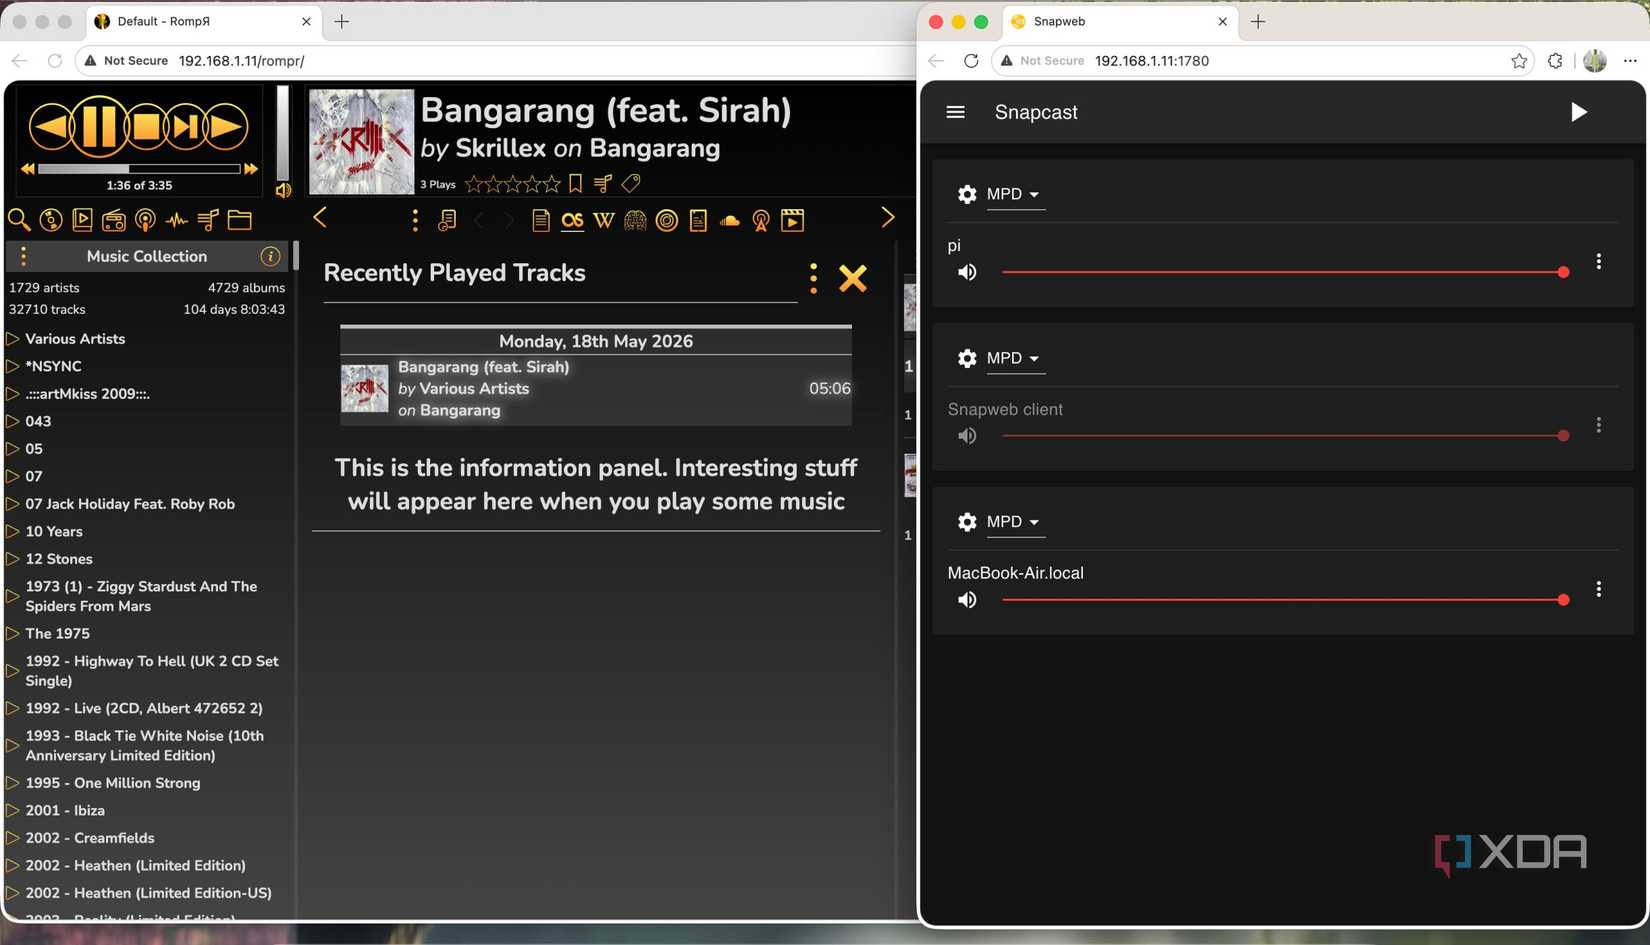
Task: Pause playback in RompR
Action: (x=98, y=127)
